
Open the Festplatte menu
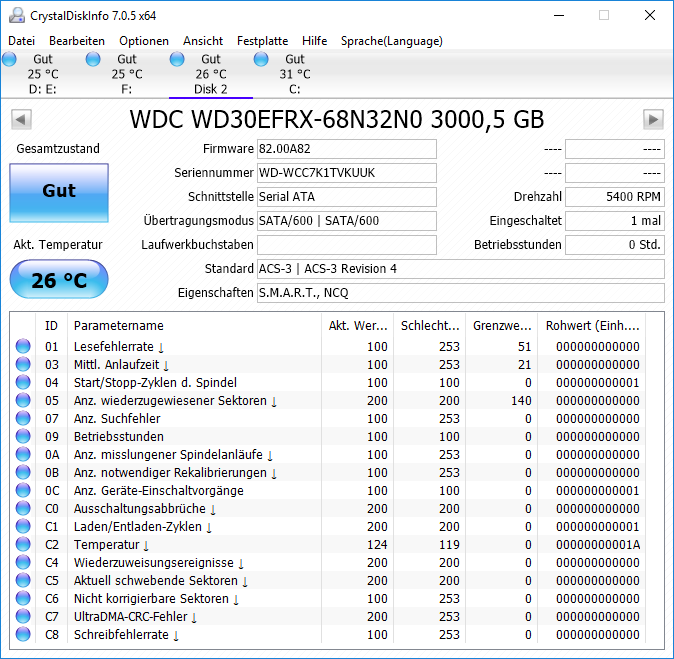click(x=262, y=41)
